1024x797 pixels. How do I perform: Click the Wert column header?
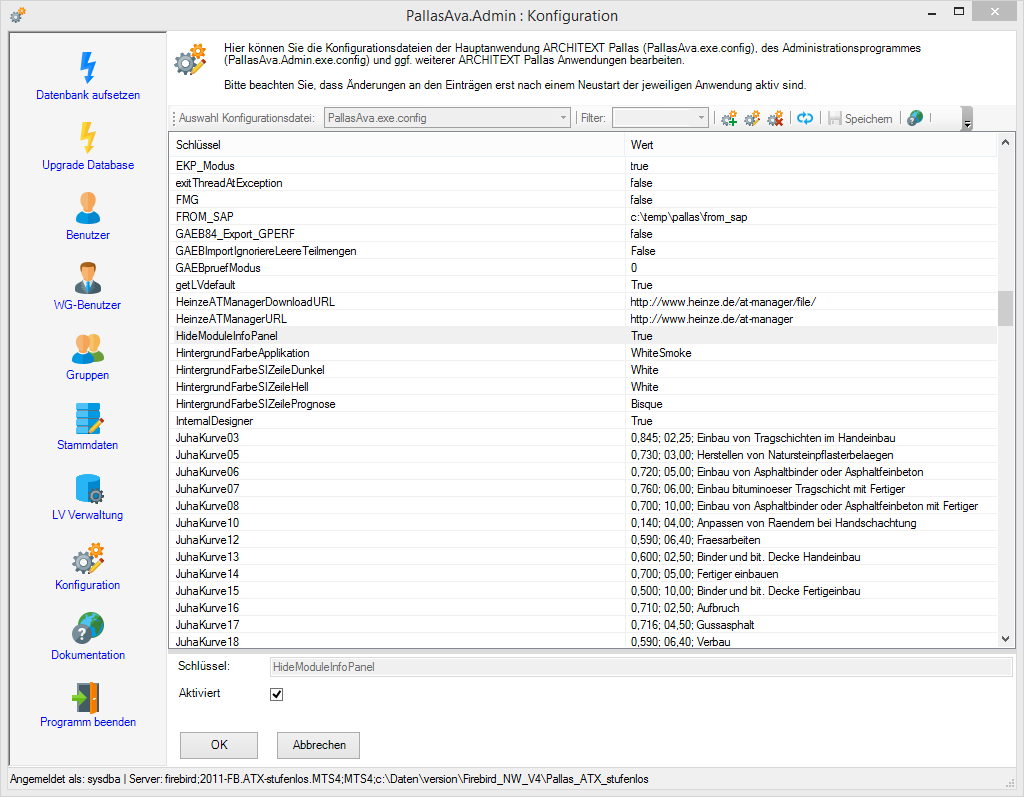click(811, 145)
